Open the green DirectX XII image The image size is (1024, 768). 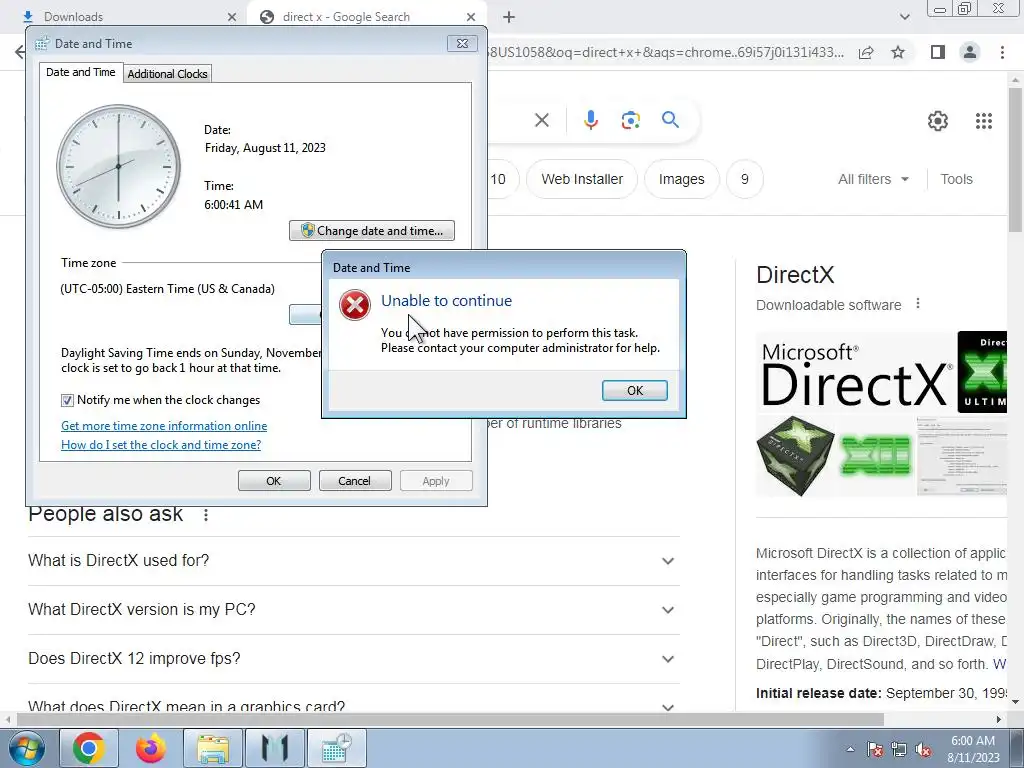tap(876, 456)
